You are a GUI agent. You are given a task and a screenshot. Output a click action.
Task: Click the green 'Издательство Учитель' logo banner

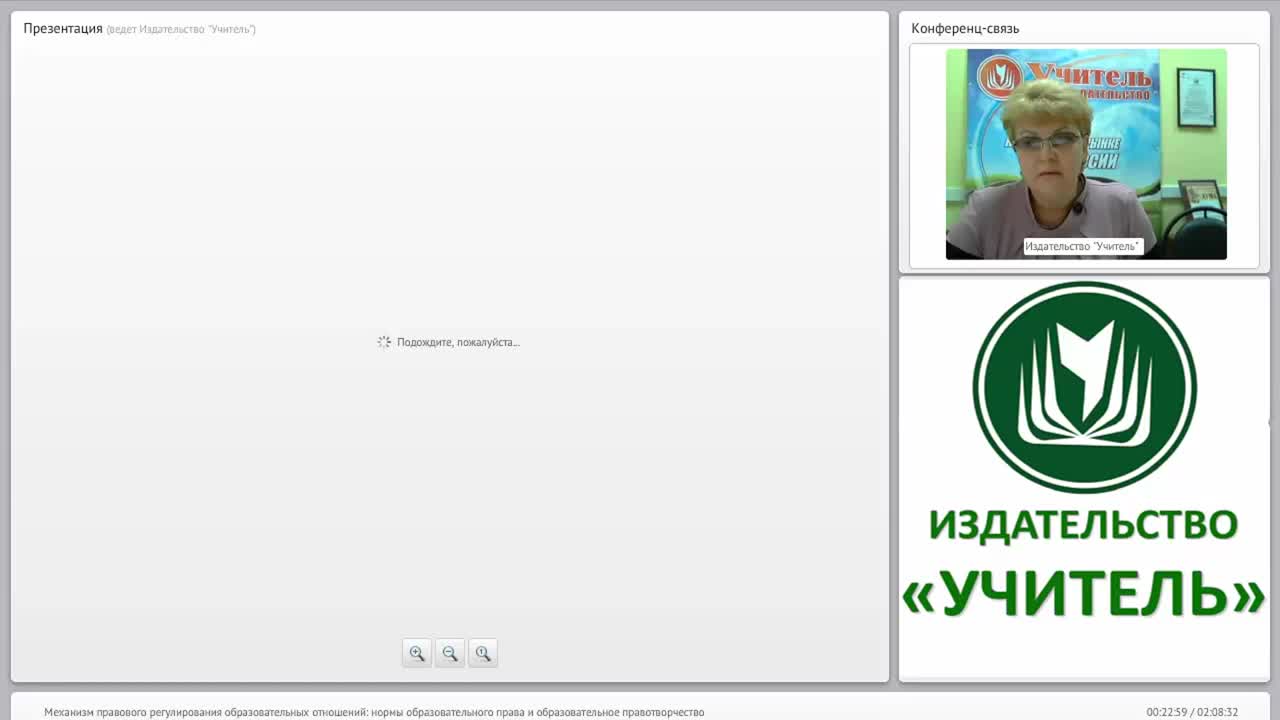[1084, 450]
